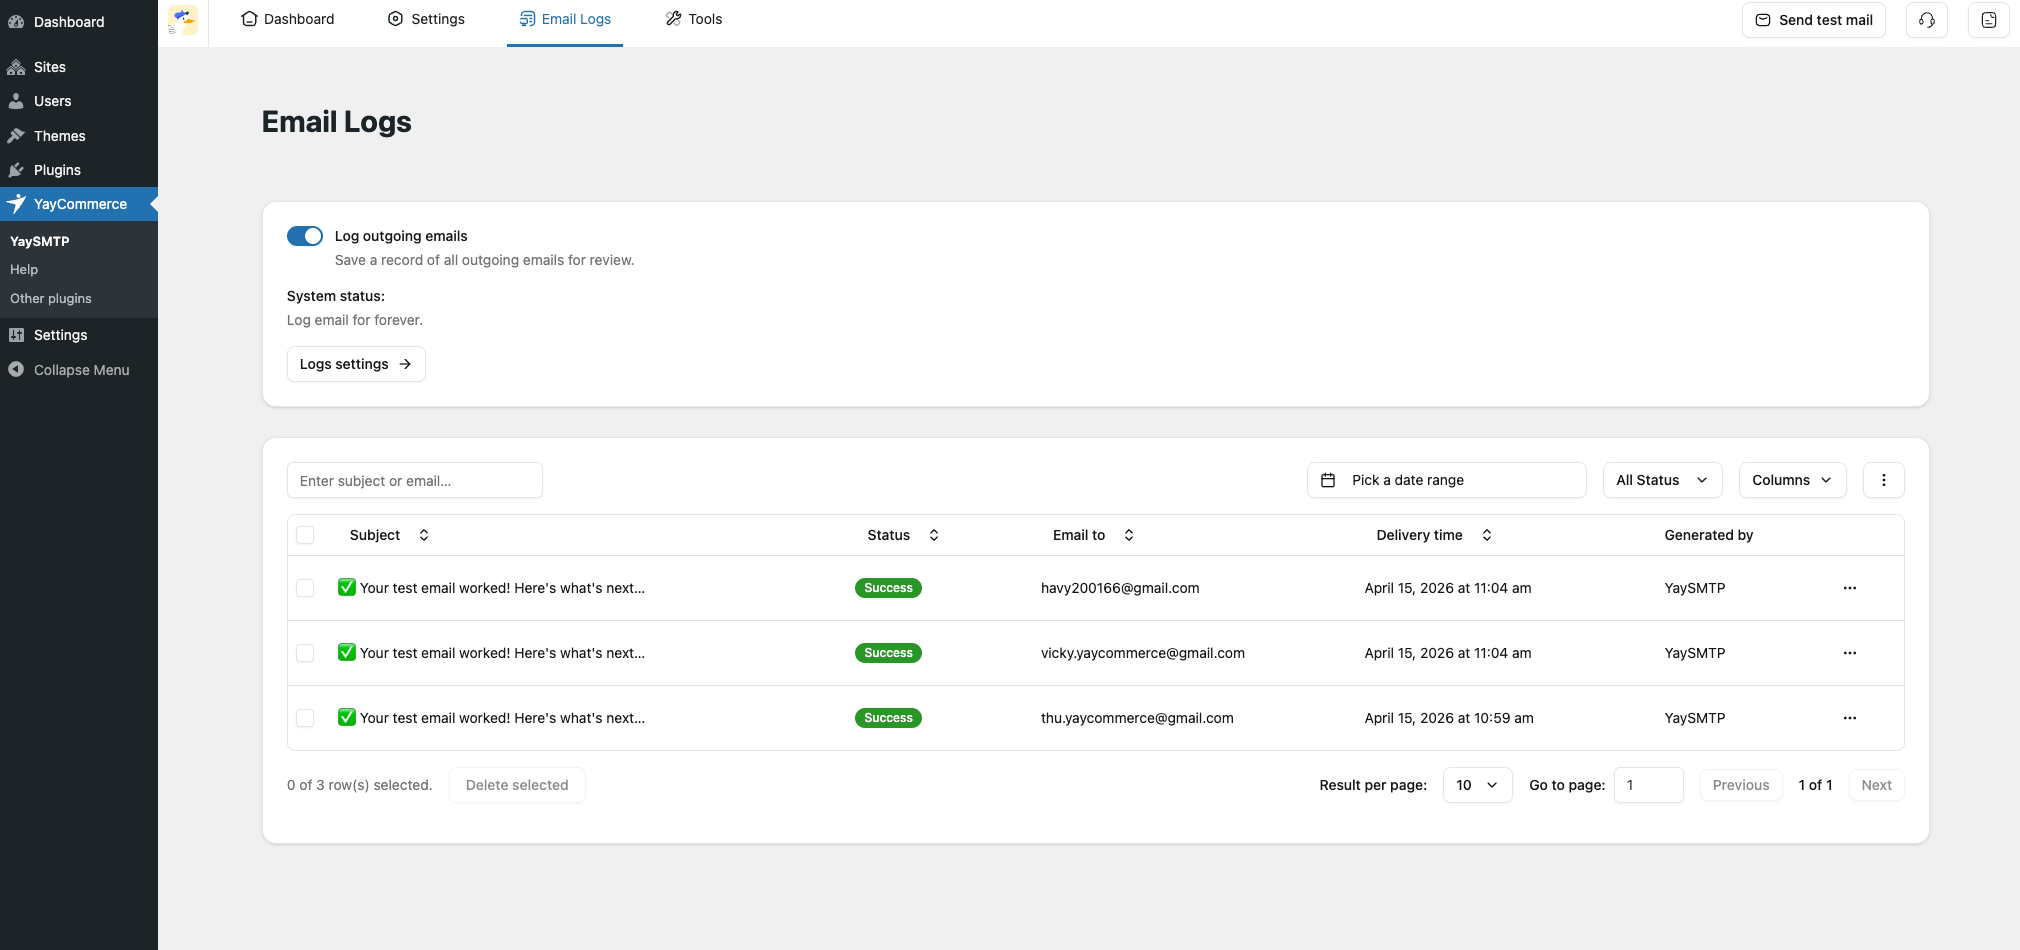Open the Pick a date range picker
This screenshot has height=950, width=2020.
click(1445, 480)
